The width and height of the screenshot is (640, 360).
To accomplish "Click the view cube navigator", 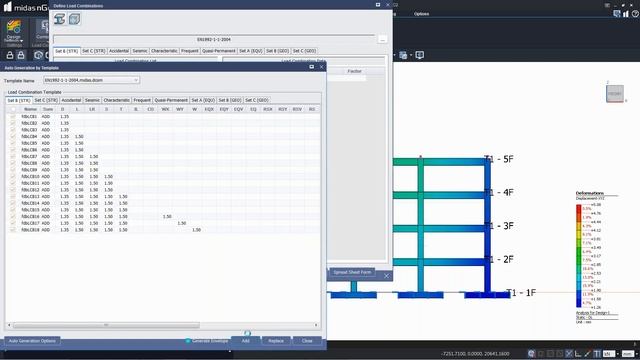I will pos(615,93).
